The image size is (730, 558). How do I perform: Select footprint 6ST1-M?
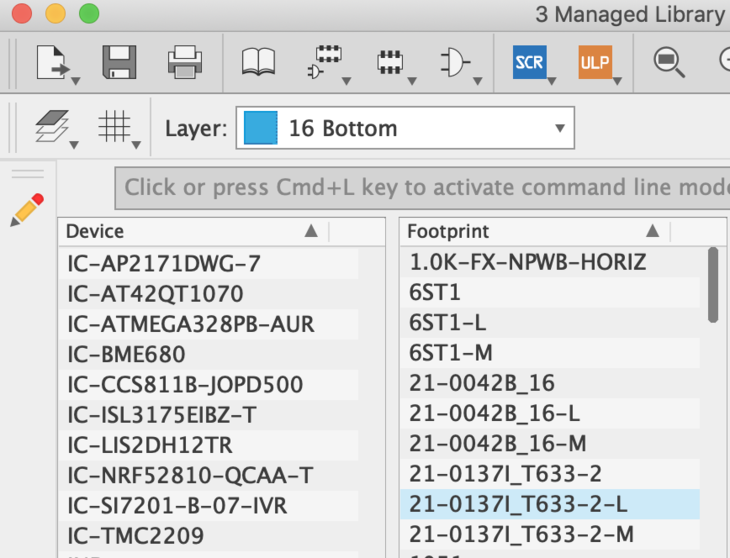point(550,353)
